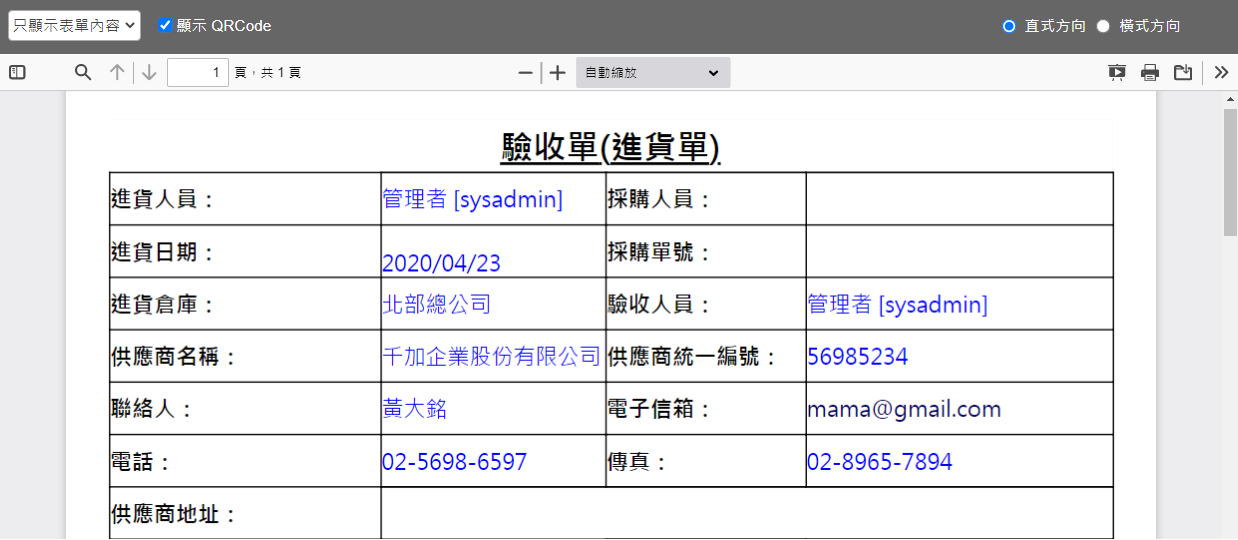This screenshot has height=540, width=1238.
Task: Go to next page arrow
Action: (149, 72)
